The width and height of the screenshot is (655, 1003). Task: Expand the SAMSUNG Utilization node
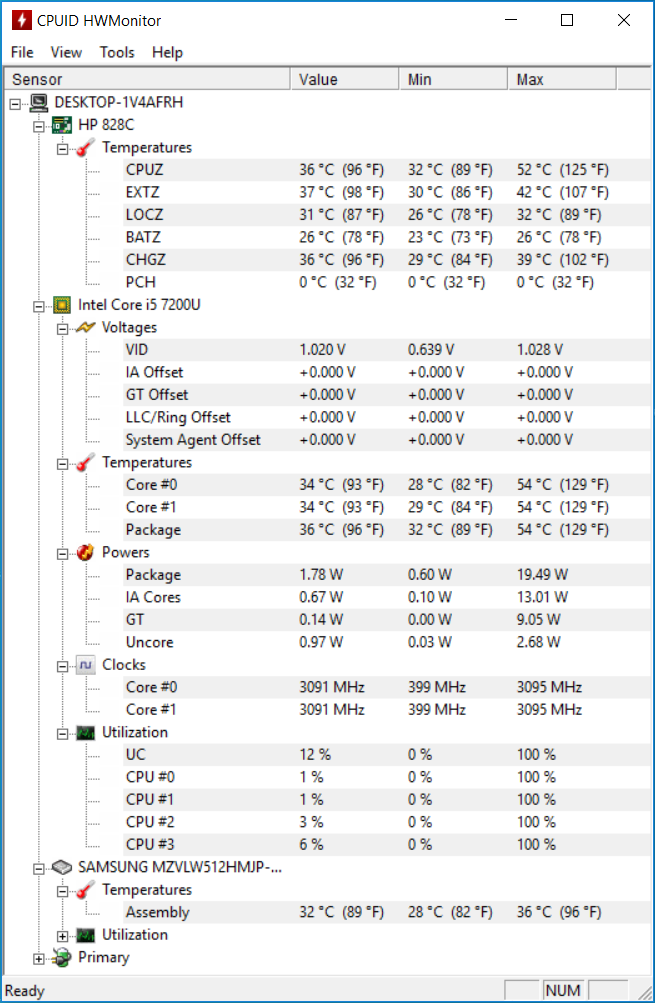[63, 936]
